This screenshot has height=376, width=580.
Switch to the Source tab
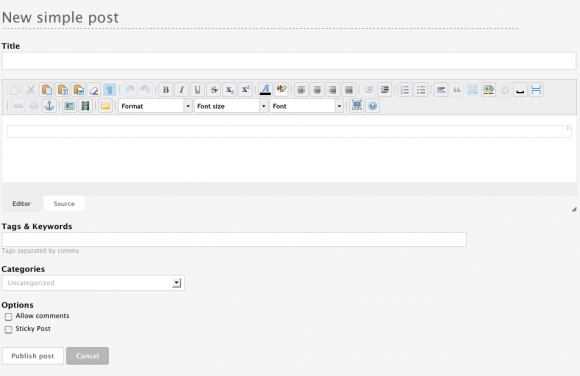click(x=64, y=204)
